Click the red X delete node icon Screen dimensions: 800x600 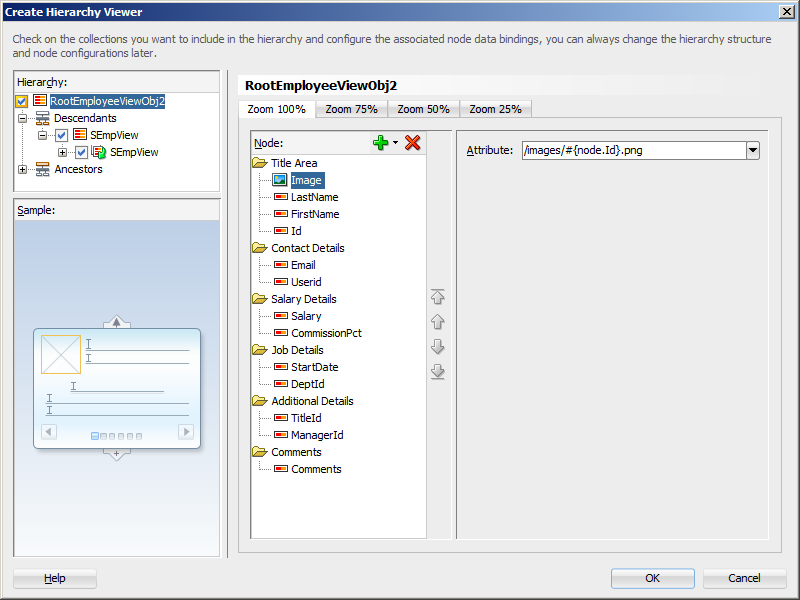point(412,143)
